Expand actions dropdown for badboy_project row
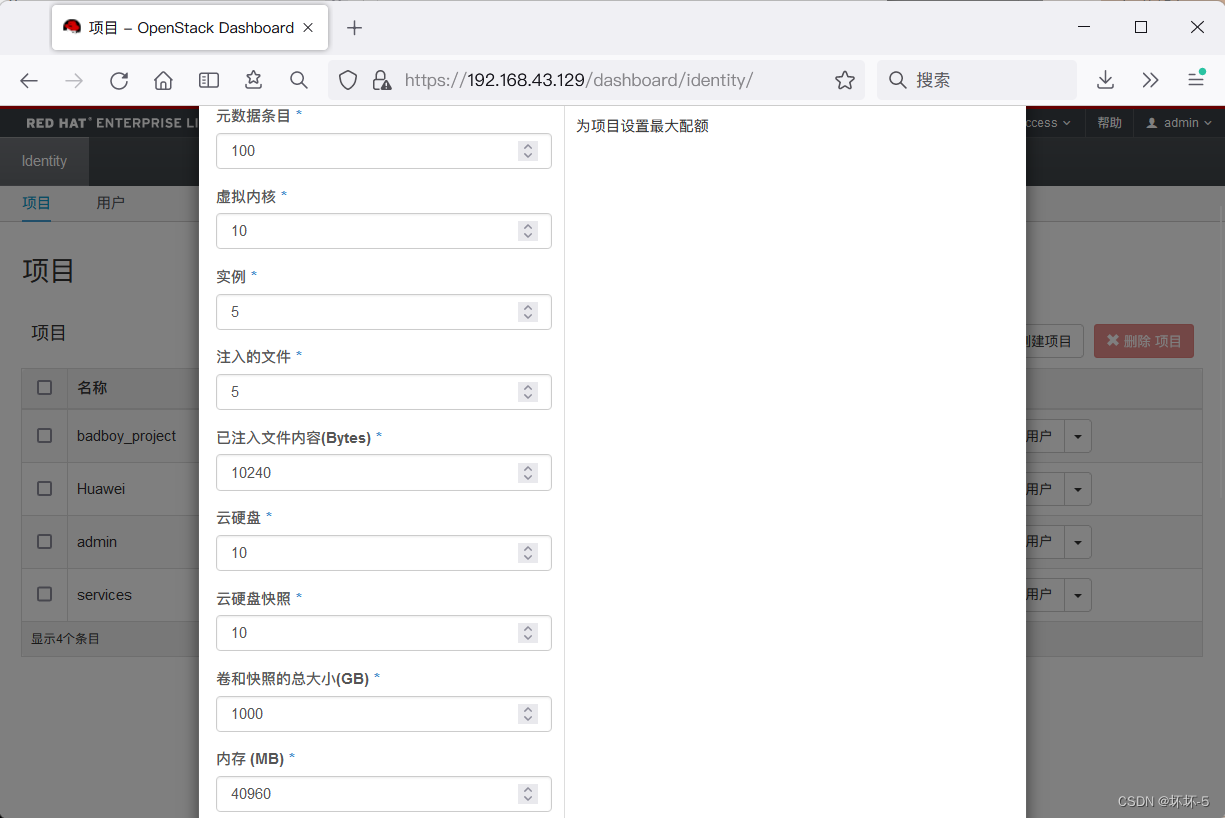This screenshot has height=818, width=1225. (1077, 436)
